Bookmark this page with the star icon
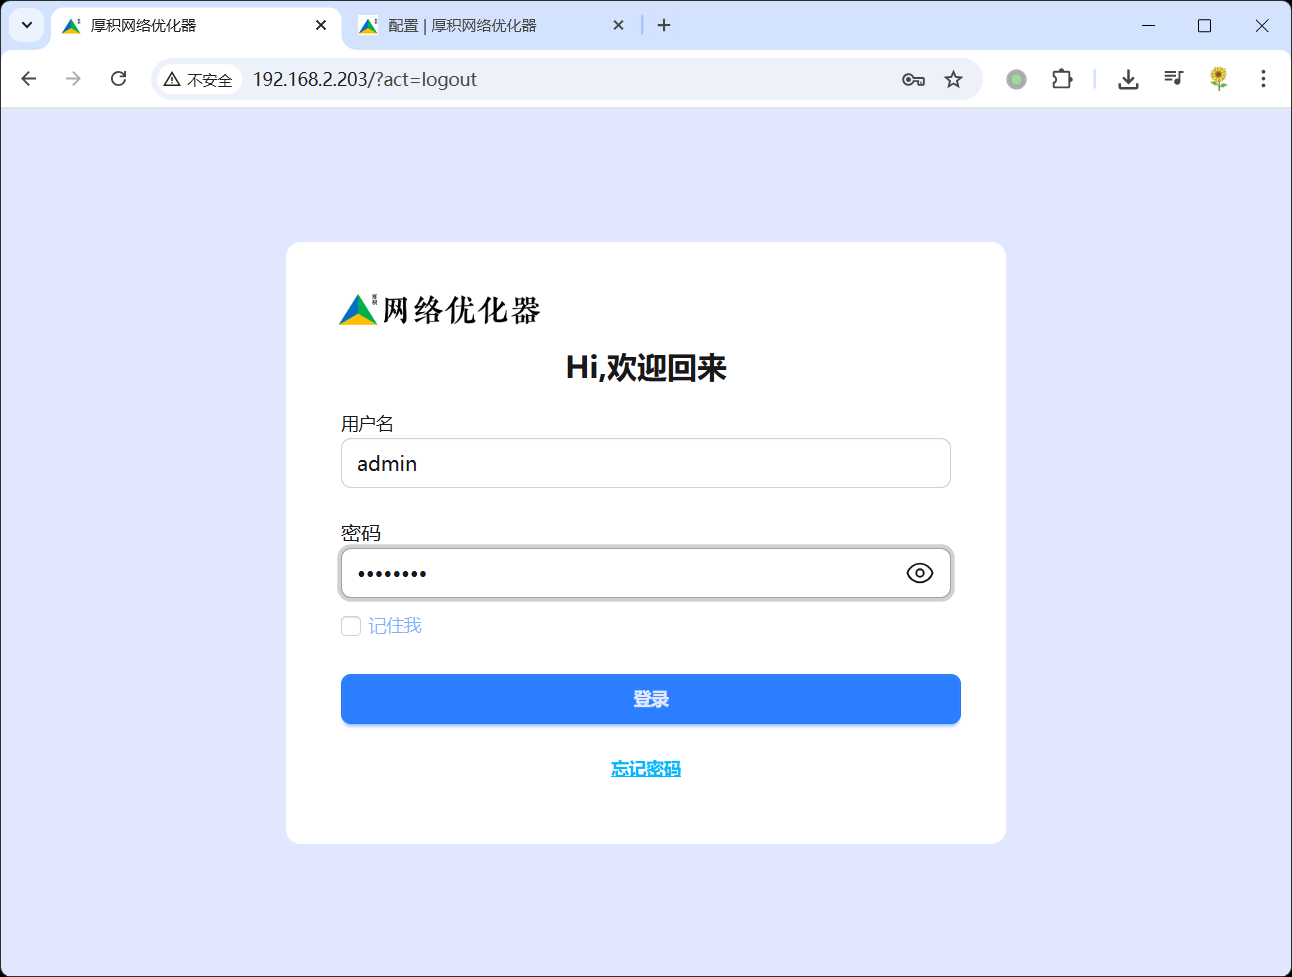The image size is (1292, 977). pos(953,78)
